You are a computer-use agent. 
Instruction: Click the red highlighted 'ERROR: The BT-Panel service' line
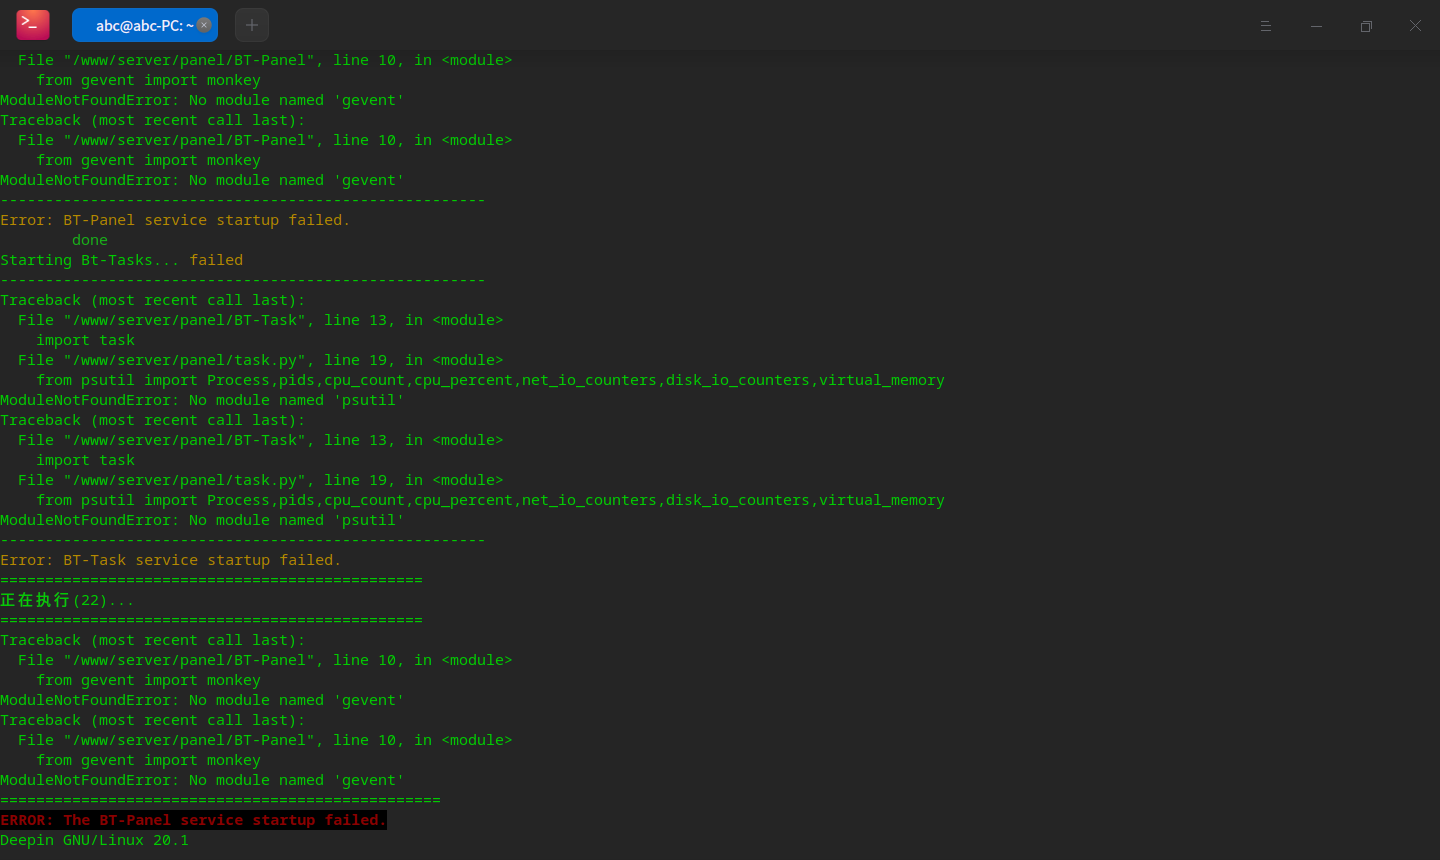click(193, 820)
